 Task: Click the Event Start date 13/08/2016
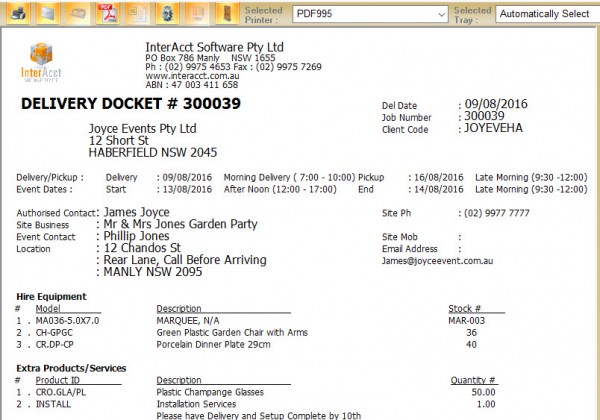pos(187,189)
